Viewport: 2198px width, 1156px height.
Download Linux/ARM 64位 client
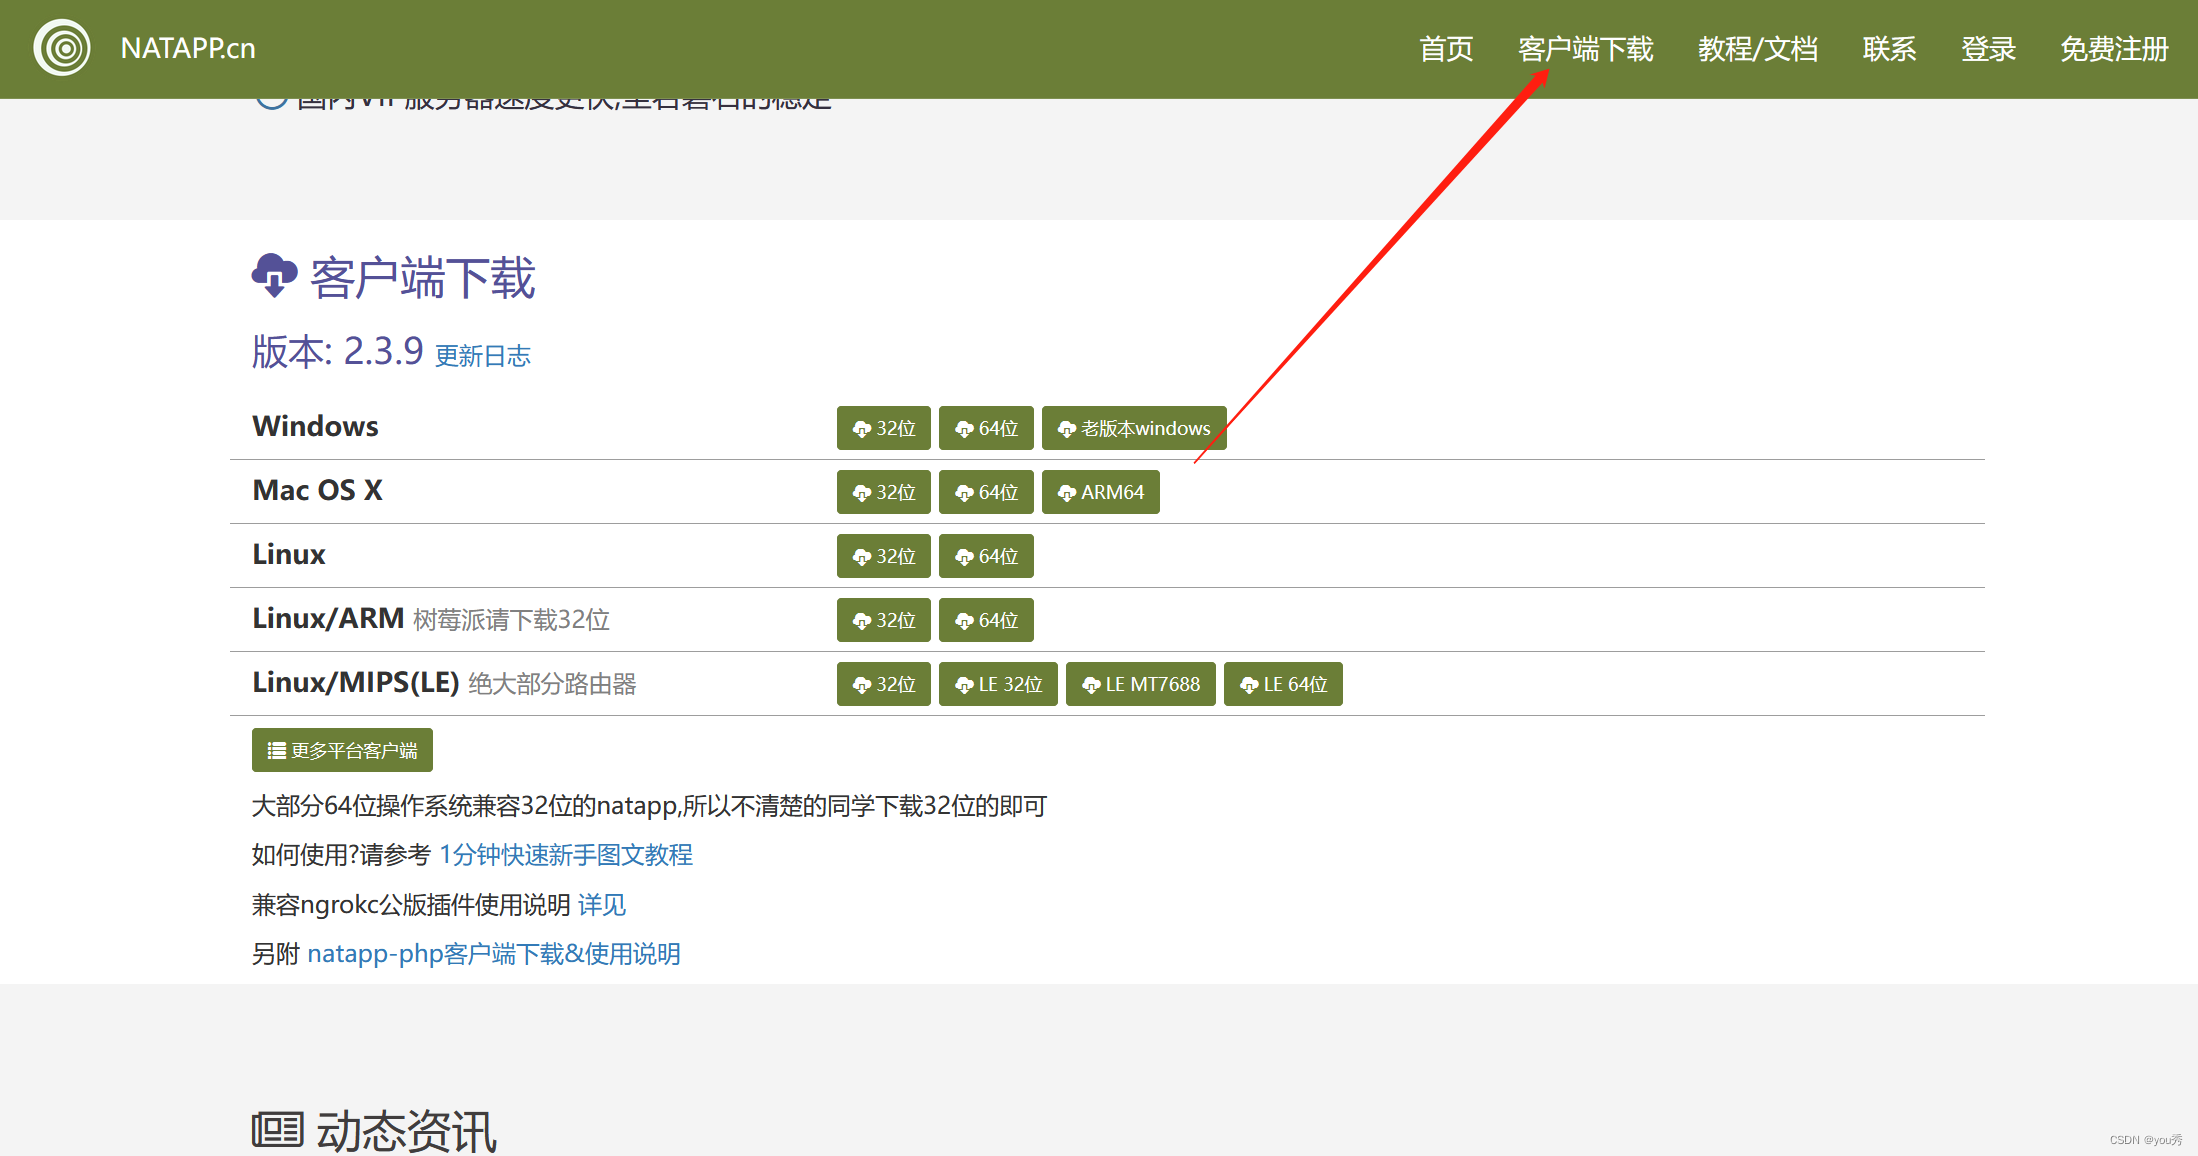click(986, 620)
